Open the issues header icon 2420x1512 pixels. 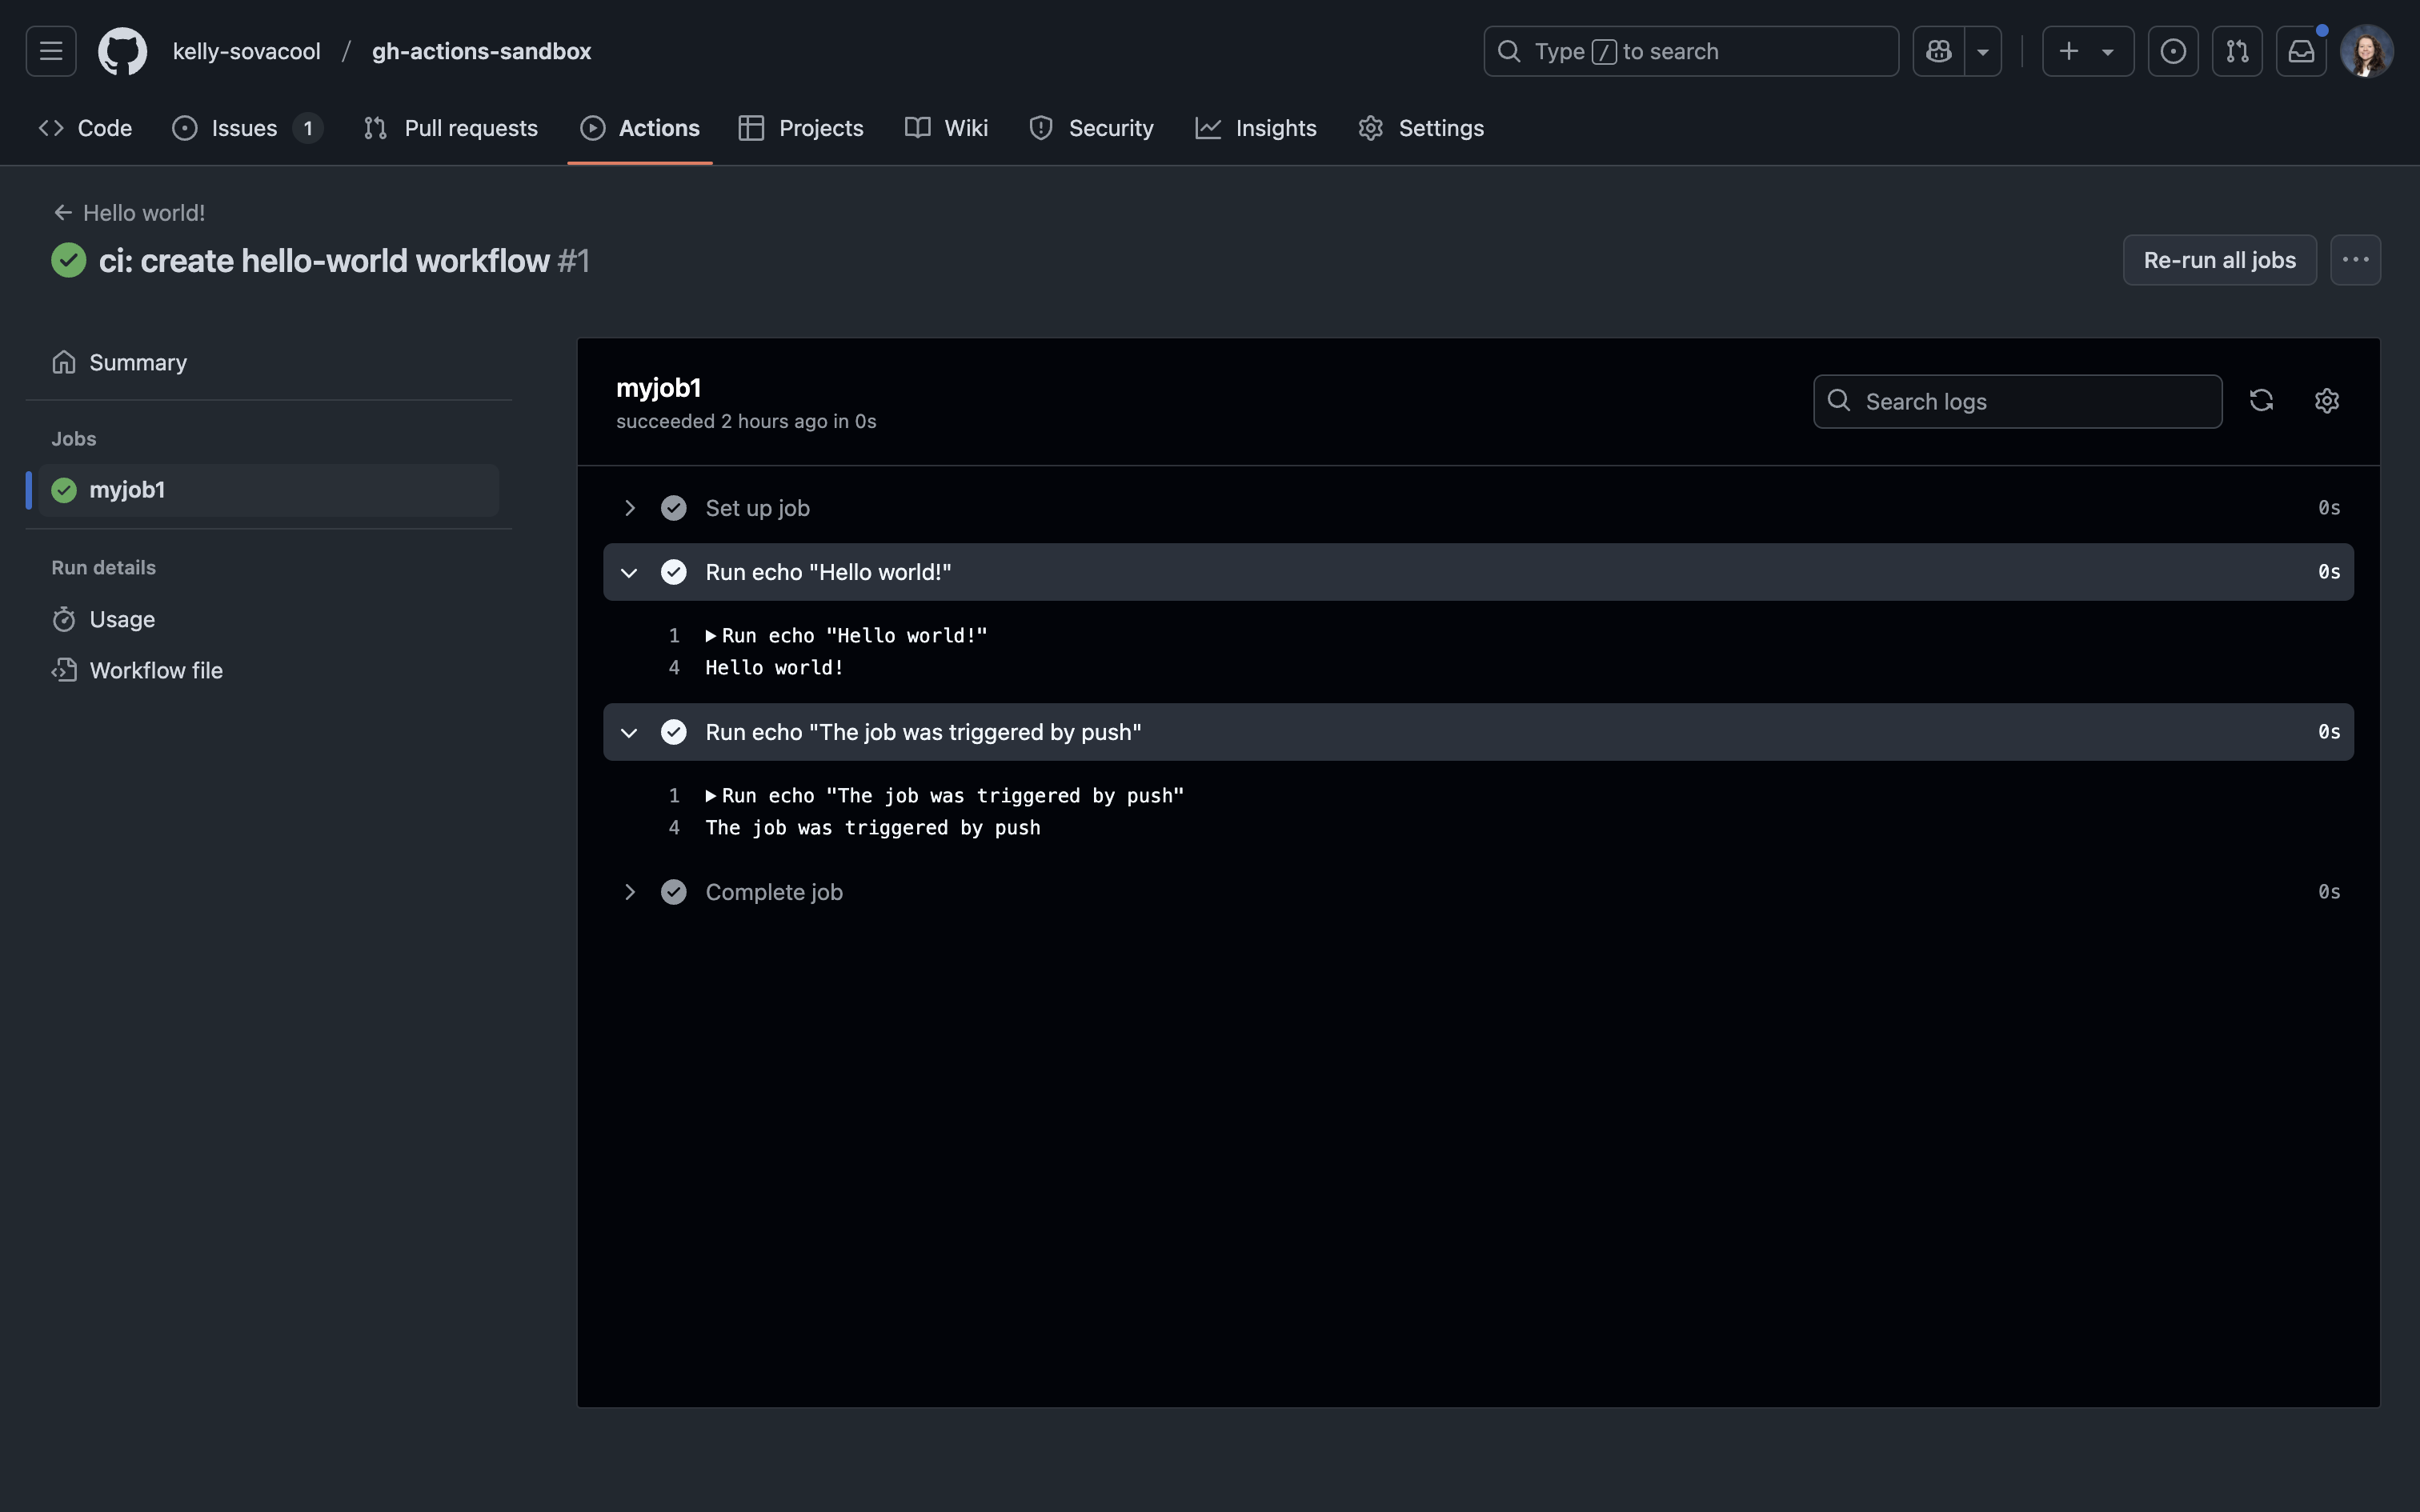click(x=2173, y=51)
